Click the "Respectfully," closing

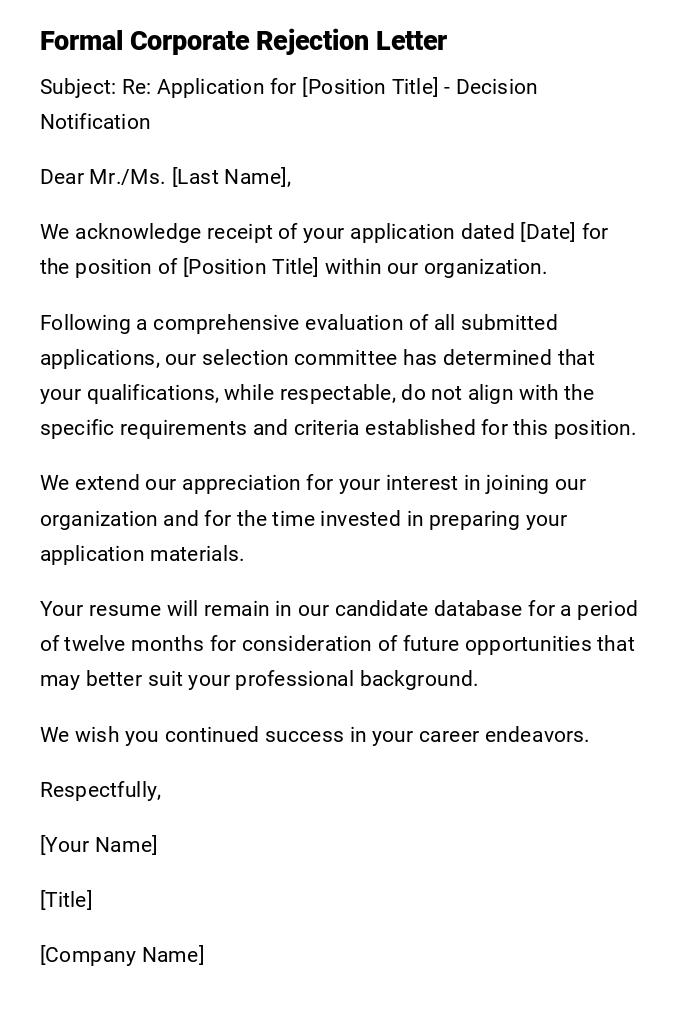click(x=100, y=790)
